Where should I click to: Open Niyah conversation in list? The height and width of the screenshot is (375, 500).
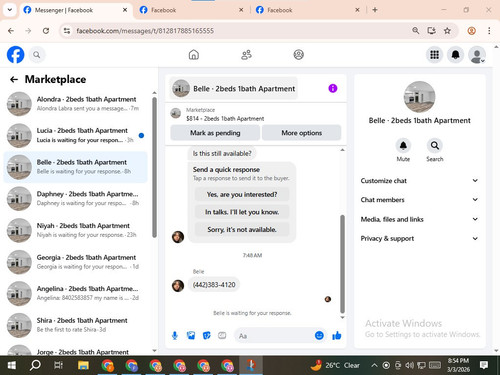[x=76, y=230]
